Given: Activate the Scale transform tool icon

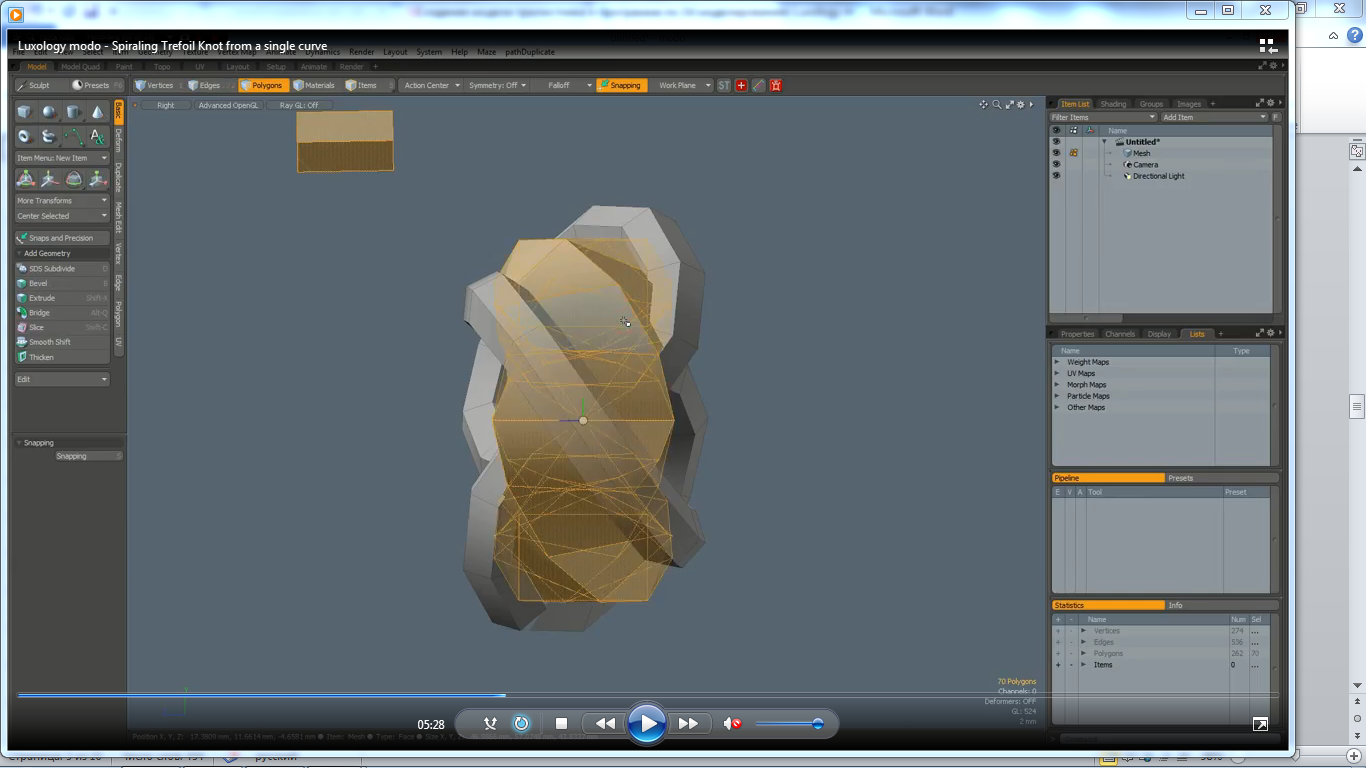Looking at the screenshot, I should tap(97, 180).
